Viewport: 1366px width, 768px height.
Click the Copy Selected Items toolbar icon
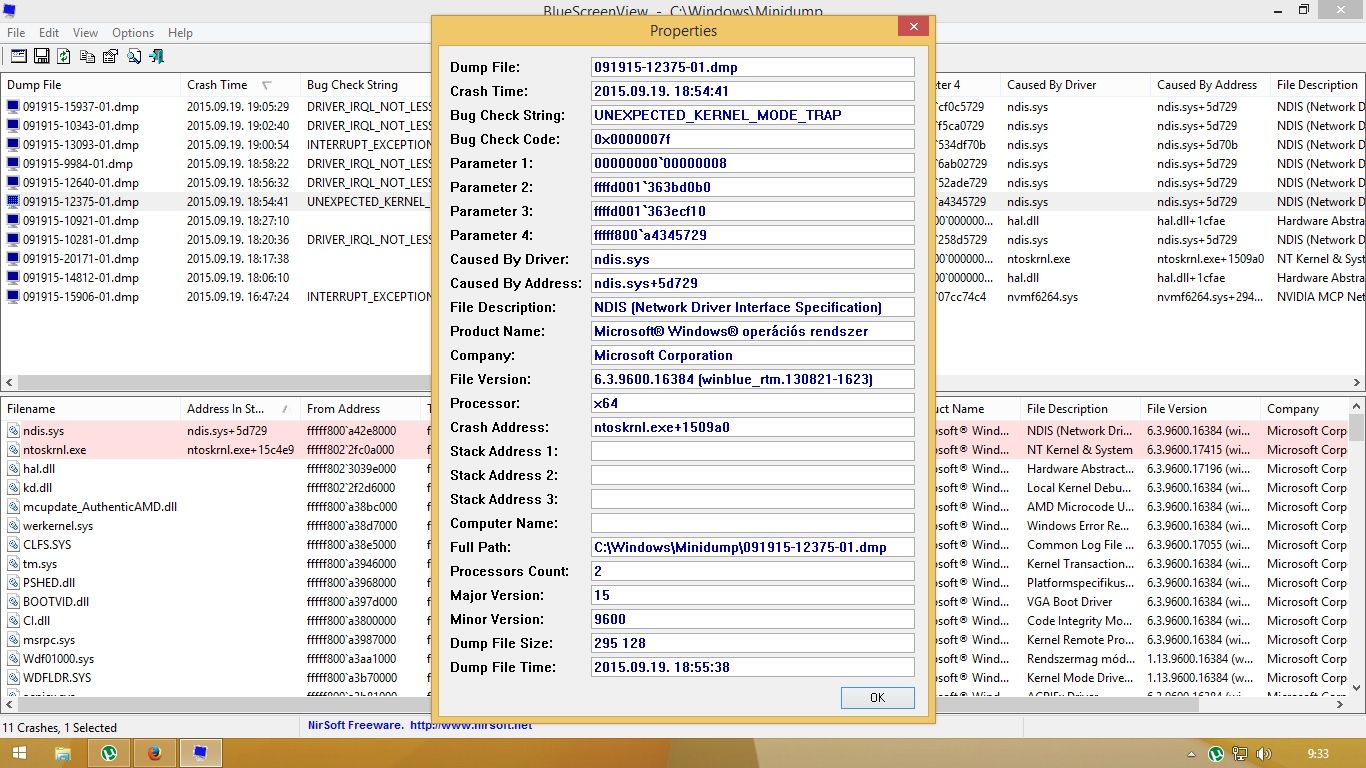tap(88, 56)
